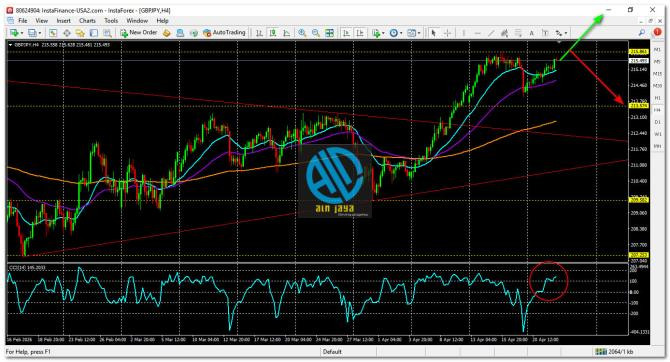Toggle Chart Shift
The height and width of the screenshot is (362, 670).
(360, 33)
